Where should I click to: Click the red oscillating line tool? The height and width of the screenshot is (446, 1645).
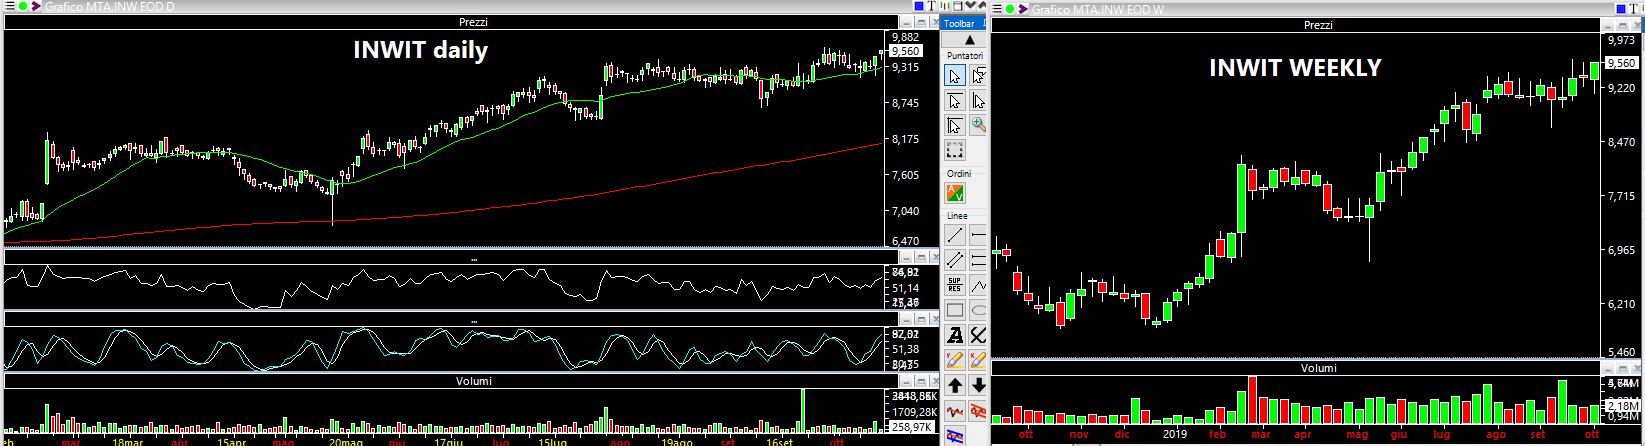coord(955,410)
